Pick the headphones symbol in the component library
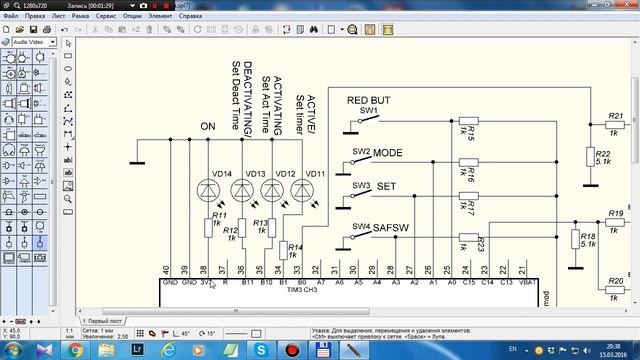This screenshot has height=360, width=640. (x=9, y=150)
